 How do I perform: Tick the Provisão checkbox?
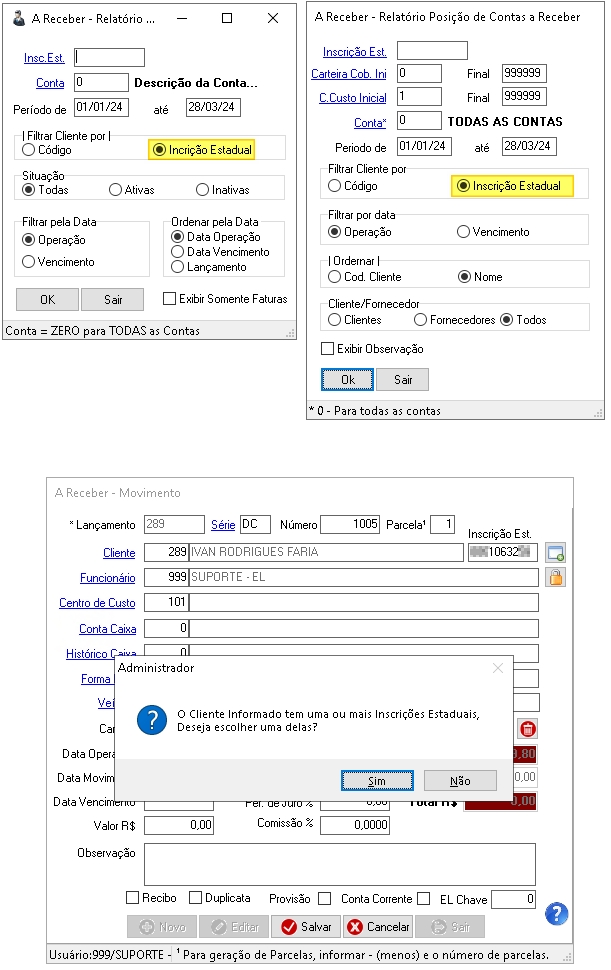(325, 898)
